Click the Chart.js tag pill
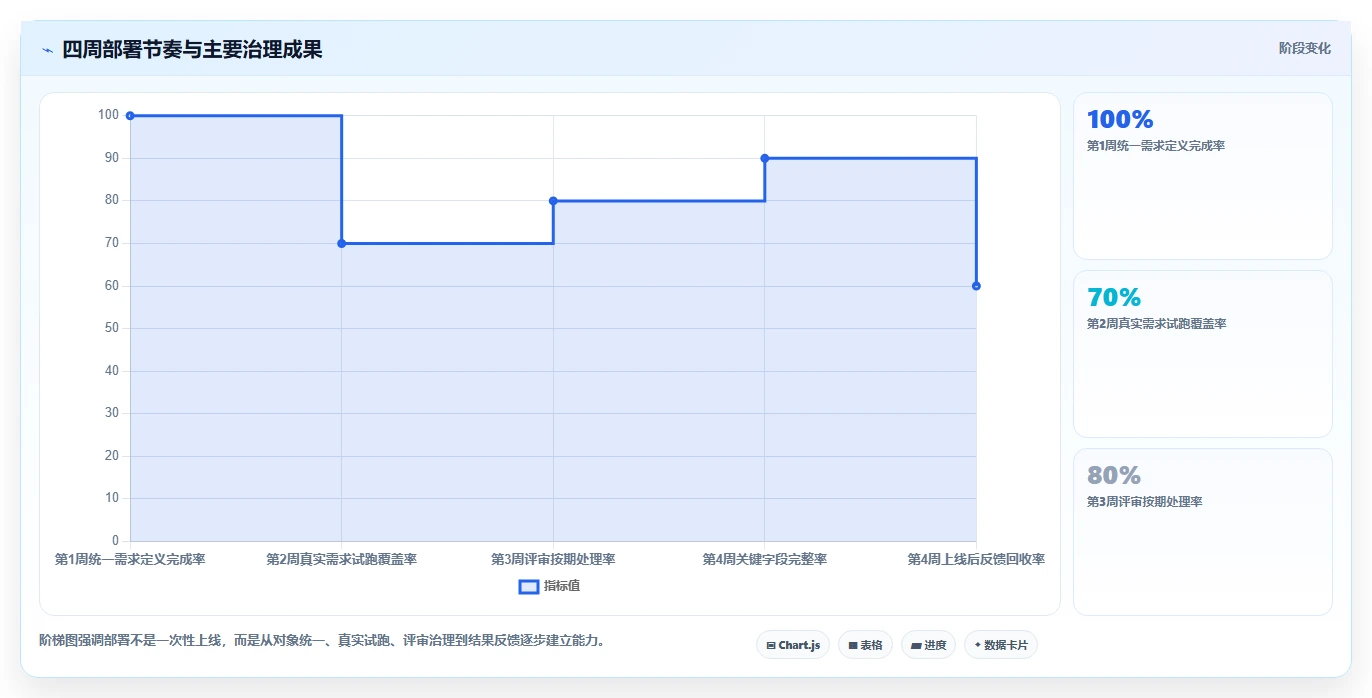Screen dimensions: 1372x698 pyautogui.click(x=792, y=645)
